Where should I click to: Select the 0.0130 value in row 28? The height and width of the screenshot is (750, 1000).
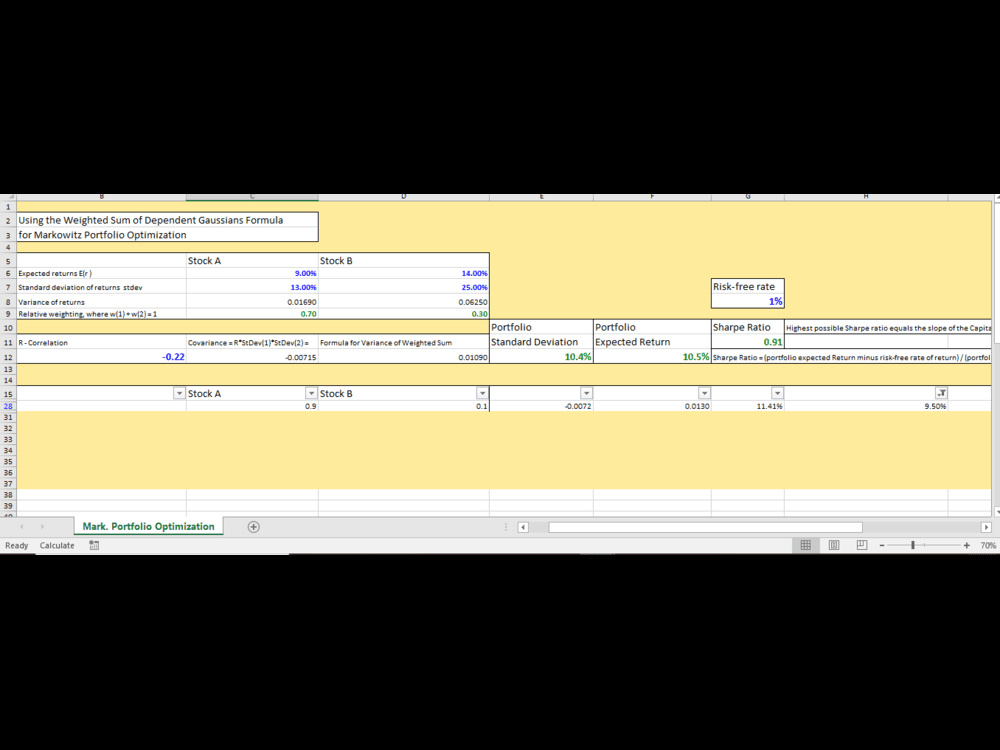click(x=652, y=406)
